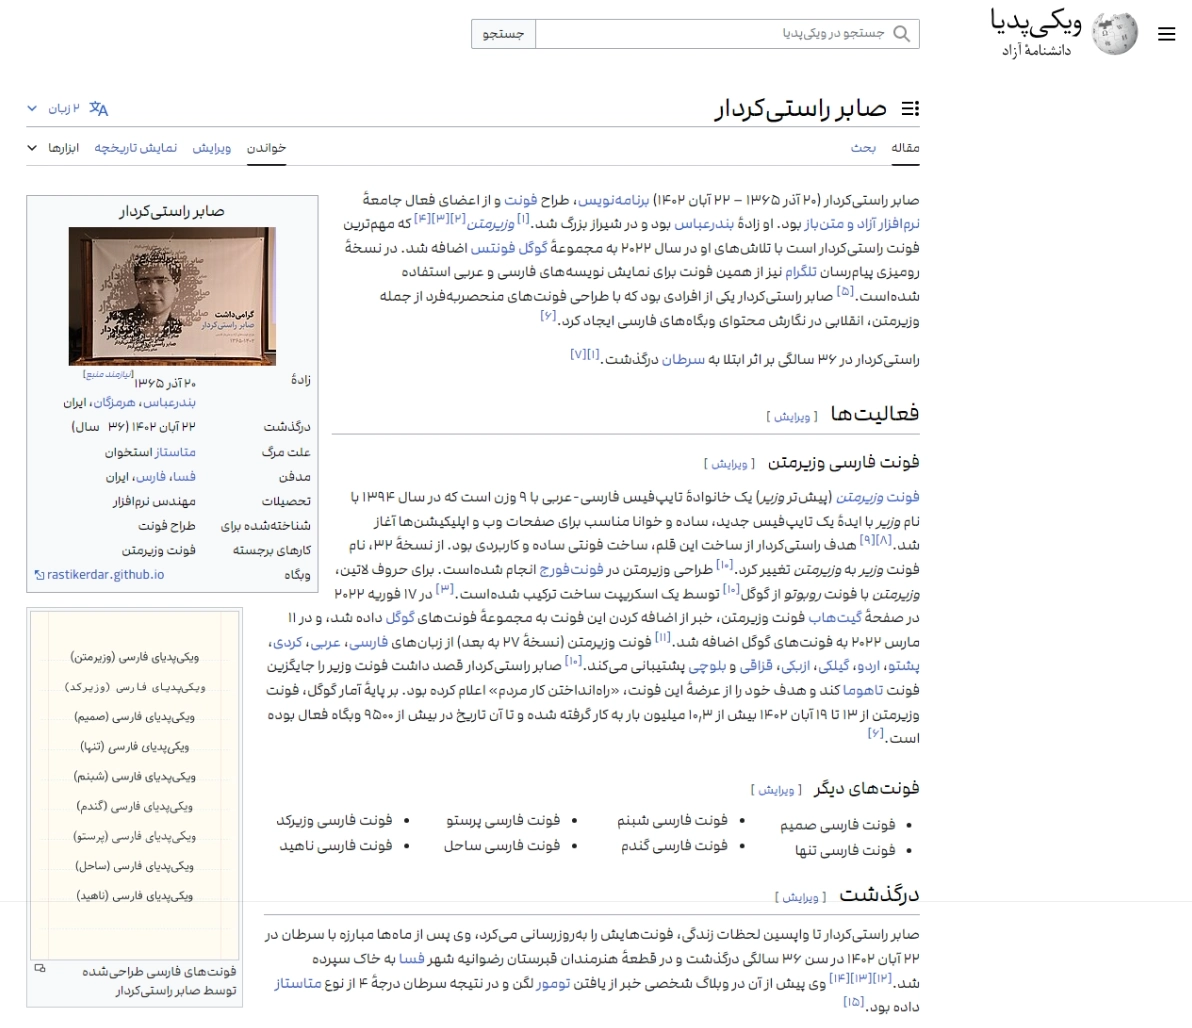Follow the برنامه‌نویس link in the intro
The image size is (1192, 1028).
[613, 200]
